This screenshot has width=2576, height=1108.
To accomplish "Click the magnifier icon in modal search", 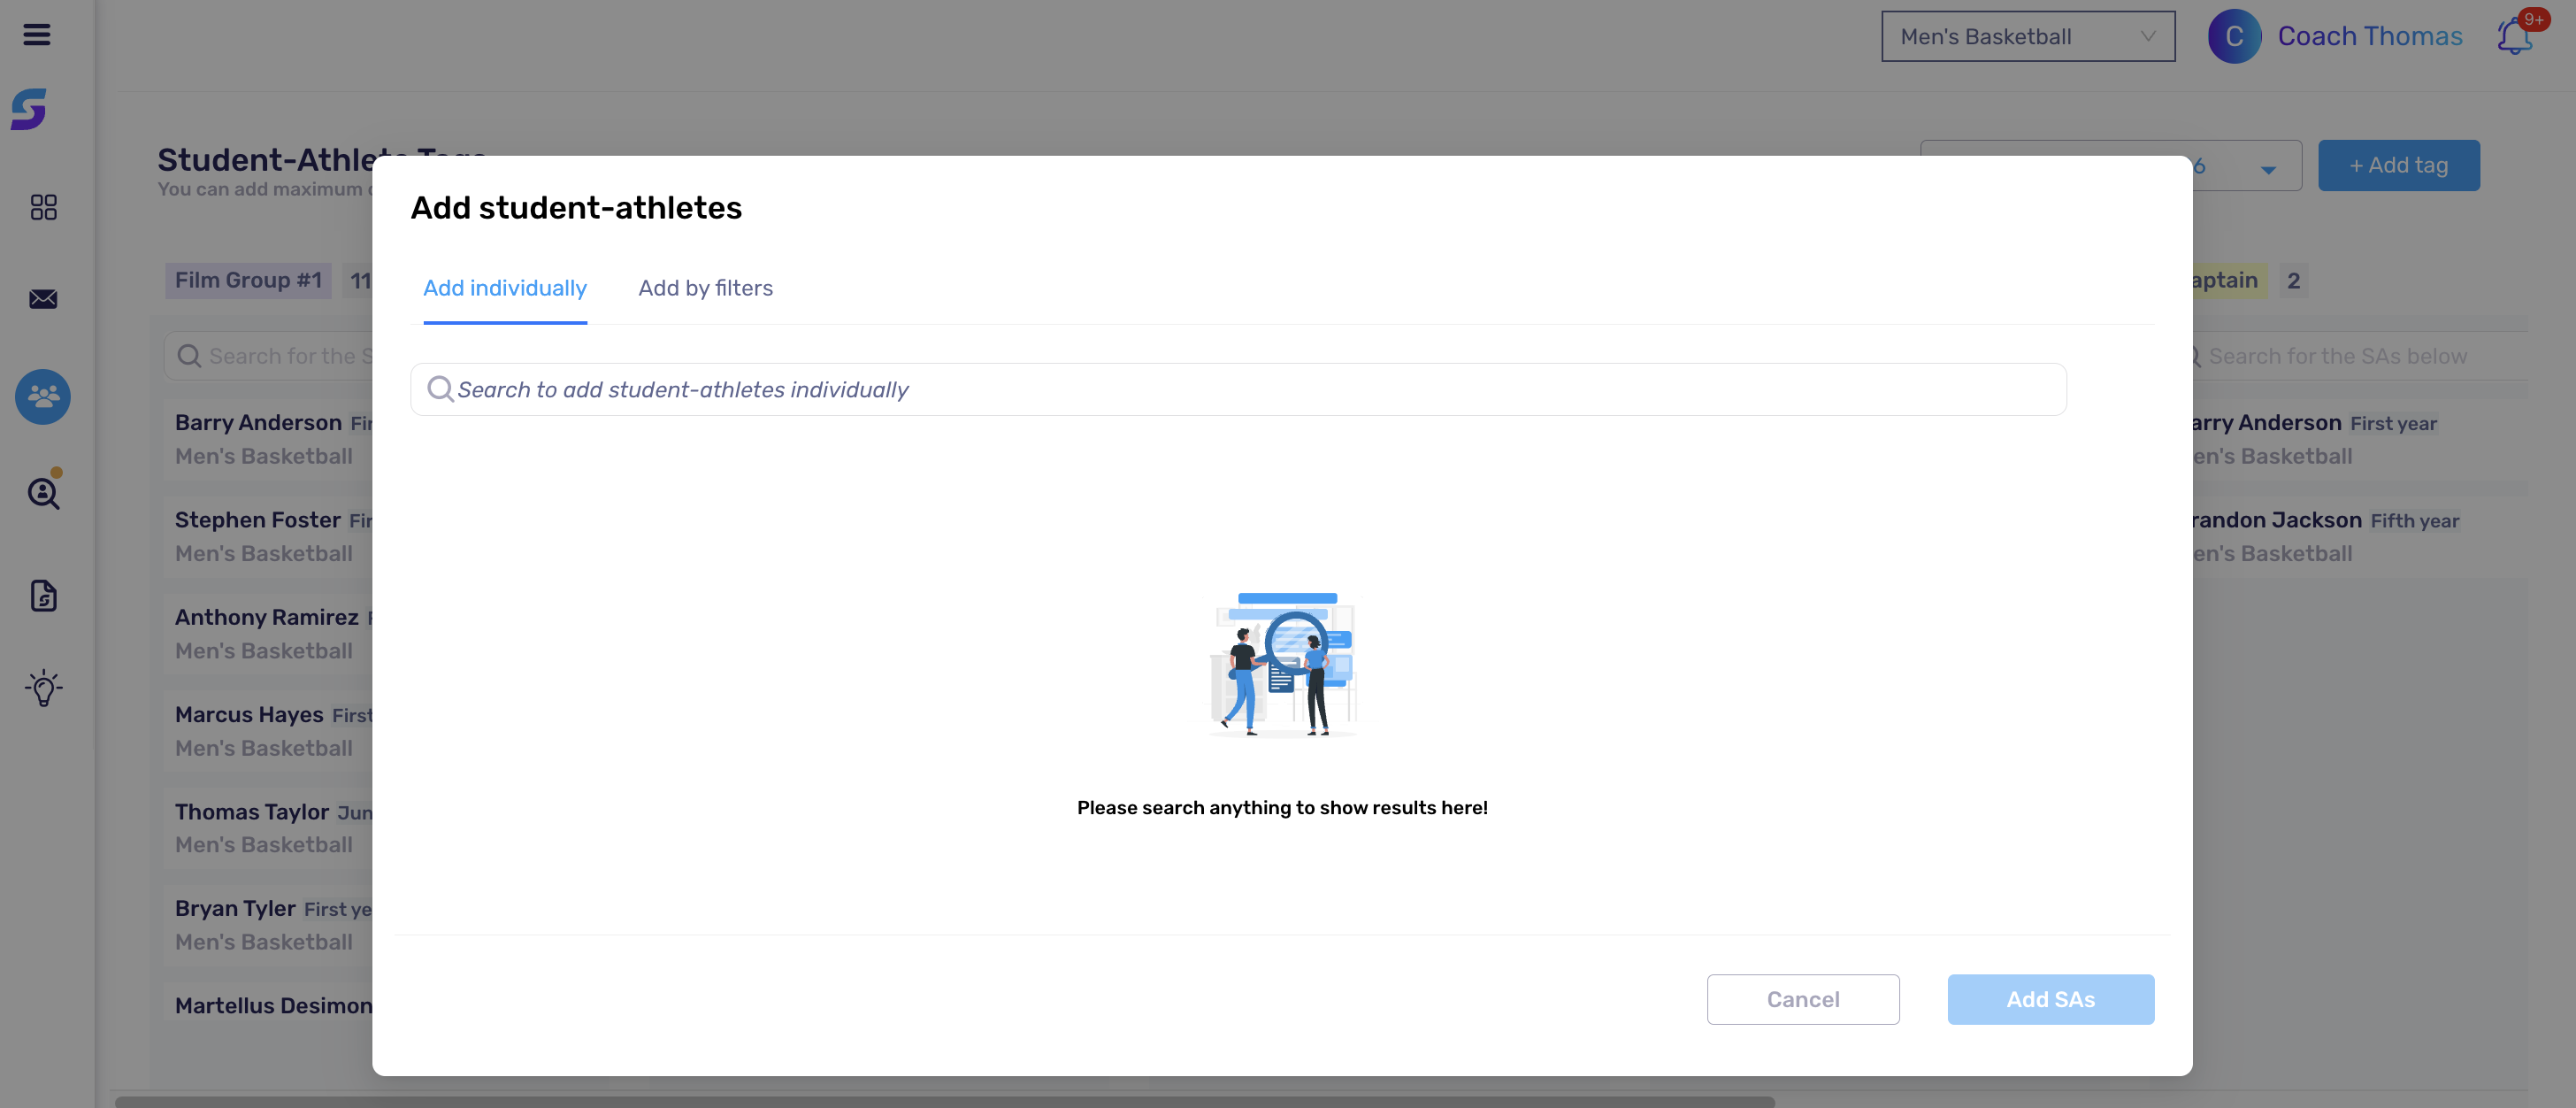I will point(440,389).
